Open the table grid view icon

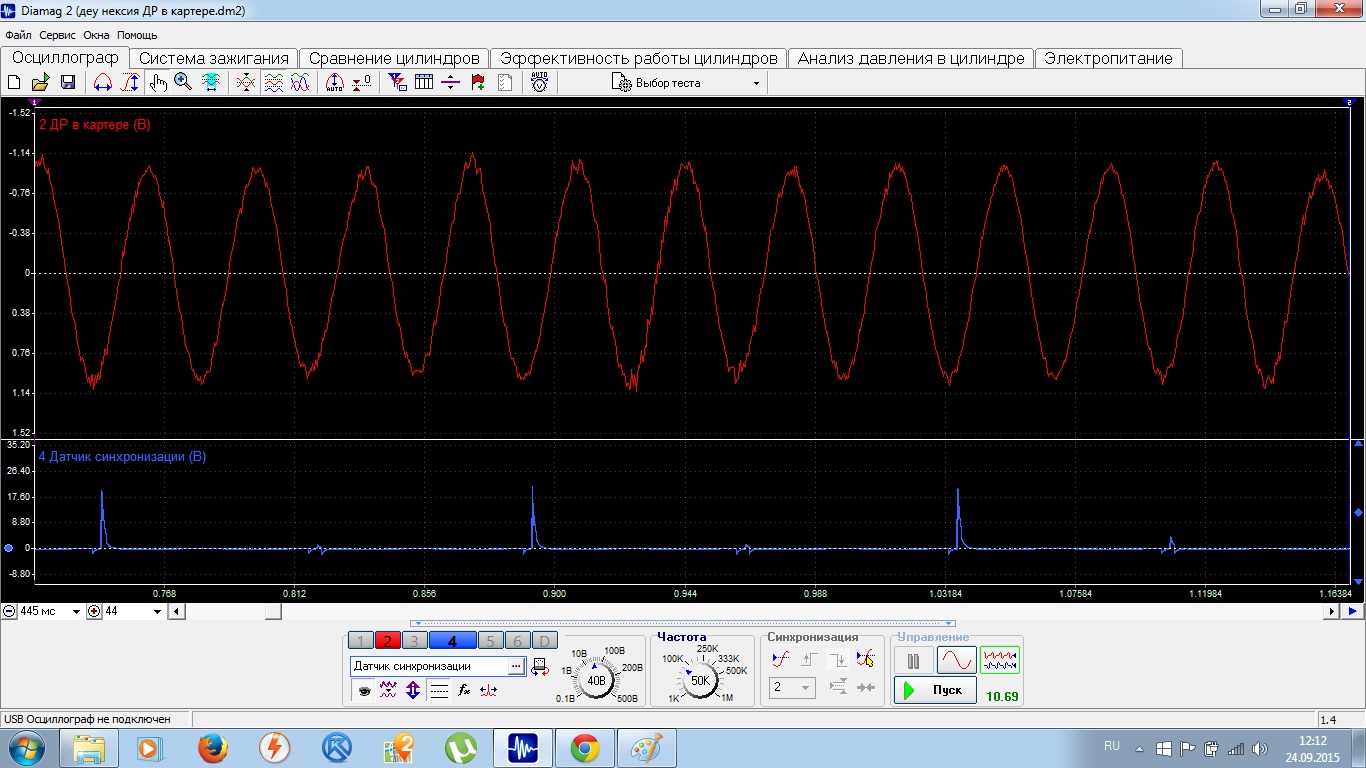coord(424,83)
